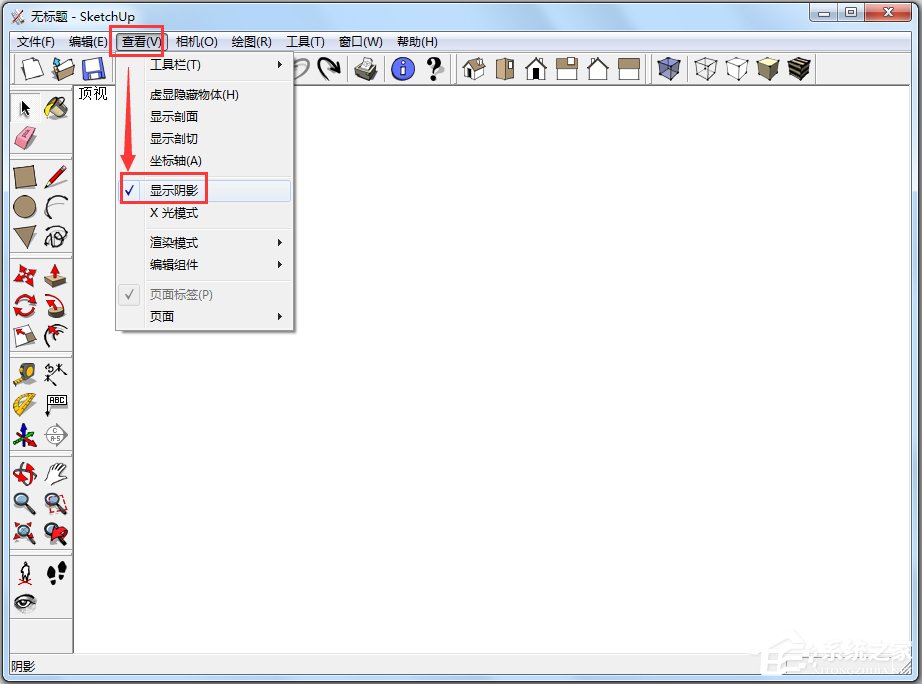Open the 编辑(E) menu
Screen dimensions: 922x684
[x=88, y=42]
